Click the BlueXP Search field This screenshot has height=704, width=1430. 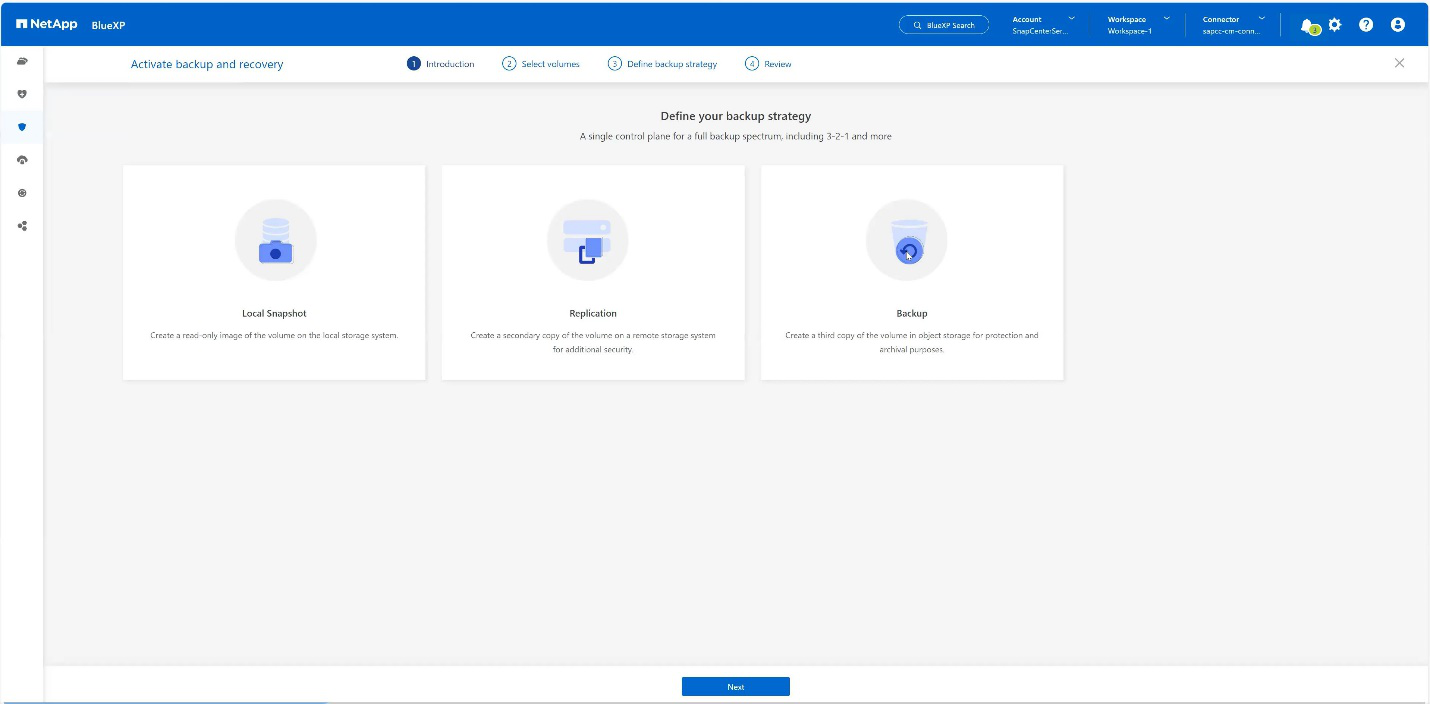point(944,25)
